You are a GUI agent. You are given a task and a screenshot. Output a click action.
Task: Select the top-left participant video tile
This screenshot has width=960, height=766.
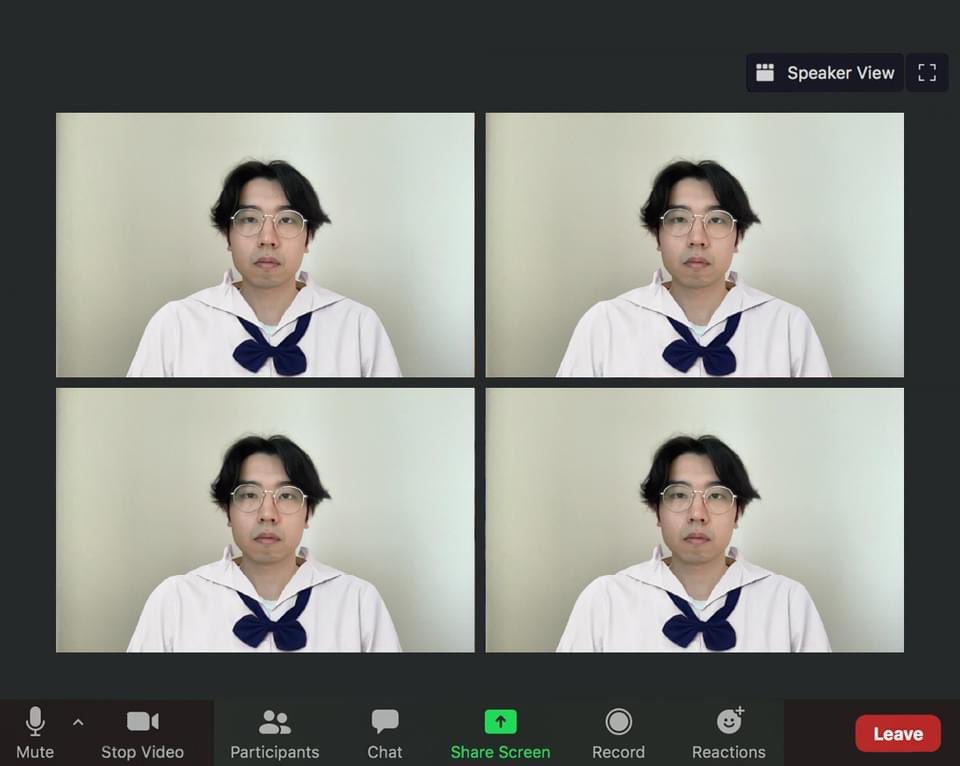click(265, 245)
